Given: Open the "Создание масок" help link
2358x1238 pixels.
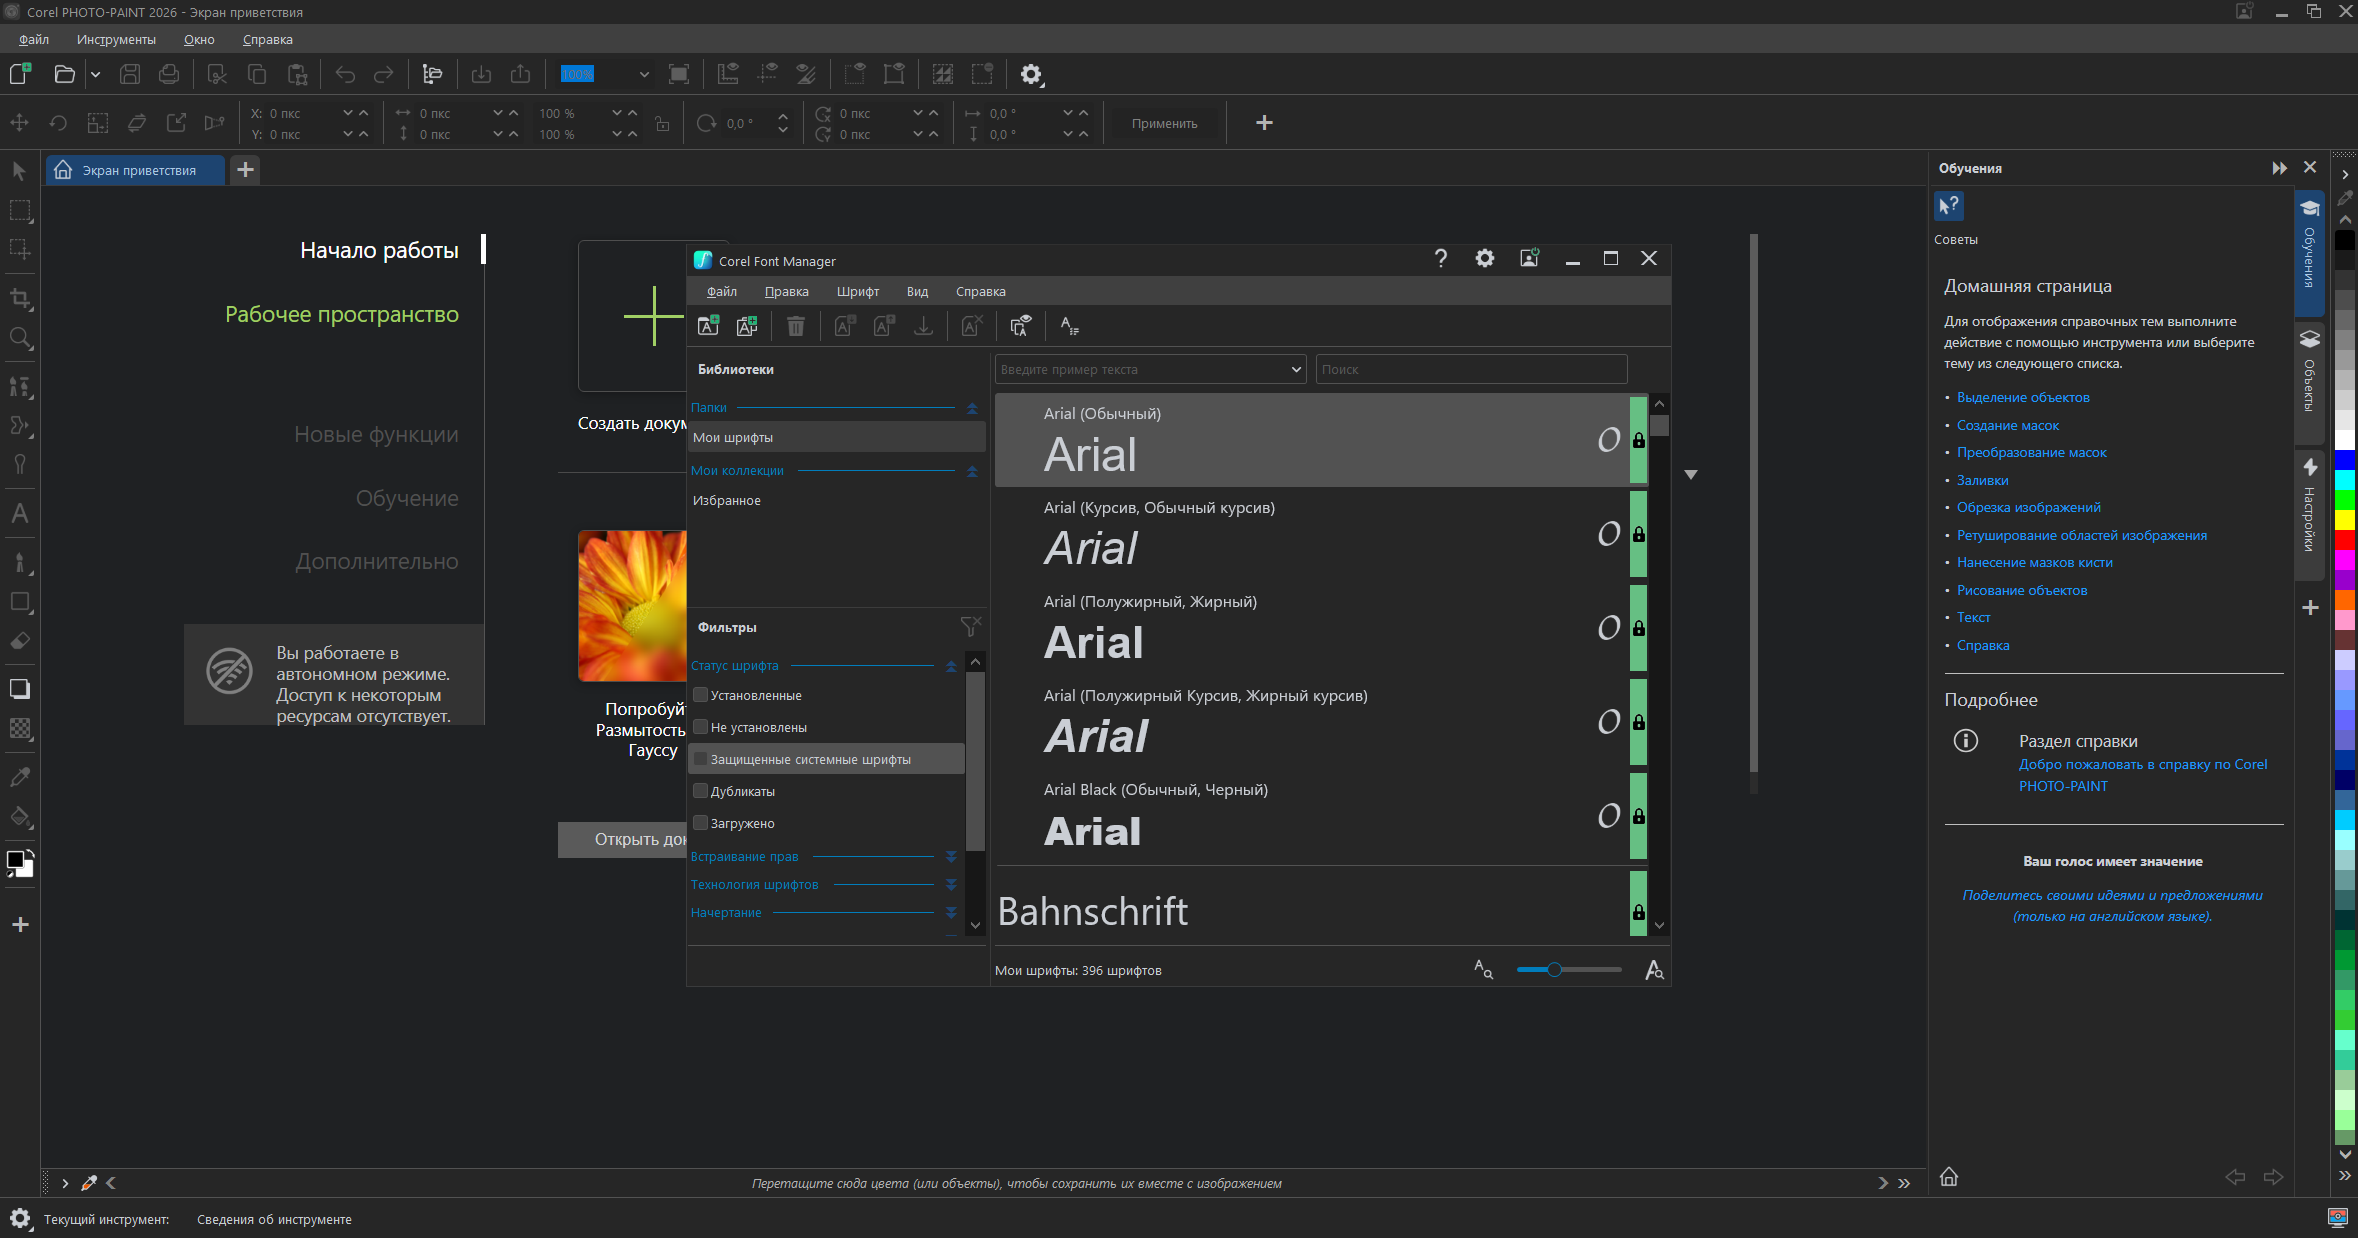Looking at the screenshot, I should pos(2007,425).
